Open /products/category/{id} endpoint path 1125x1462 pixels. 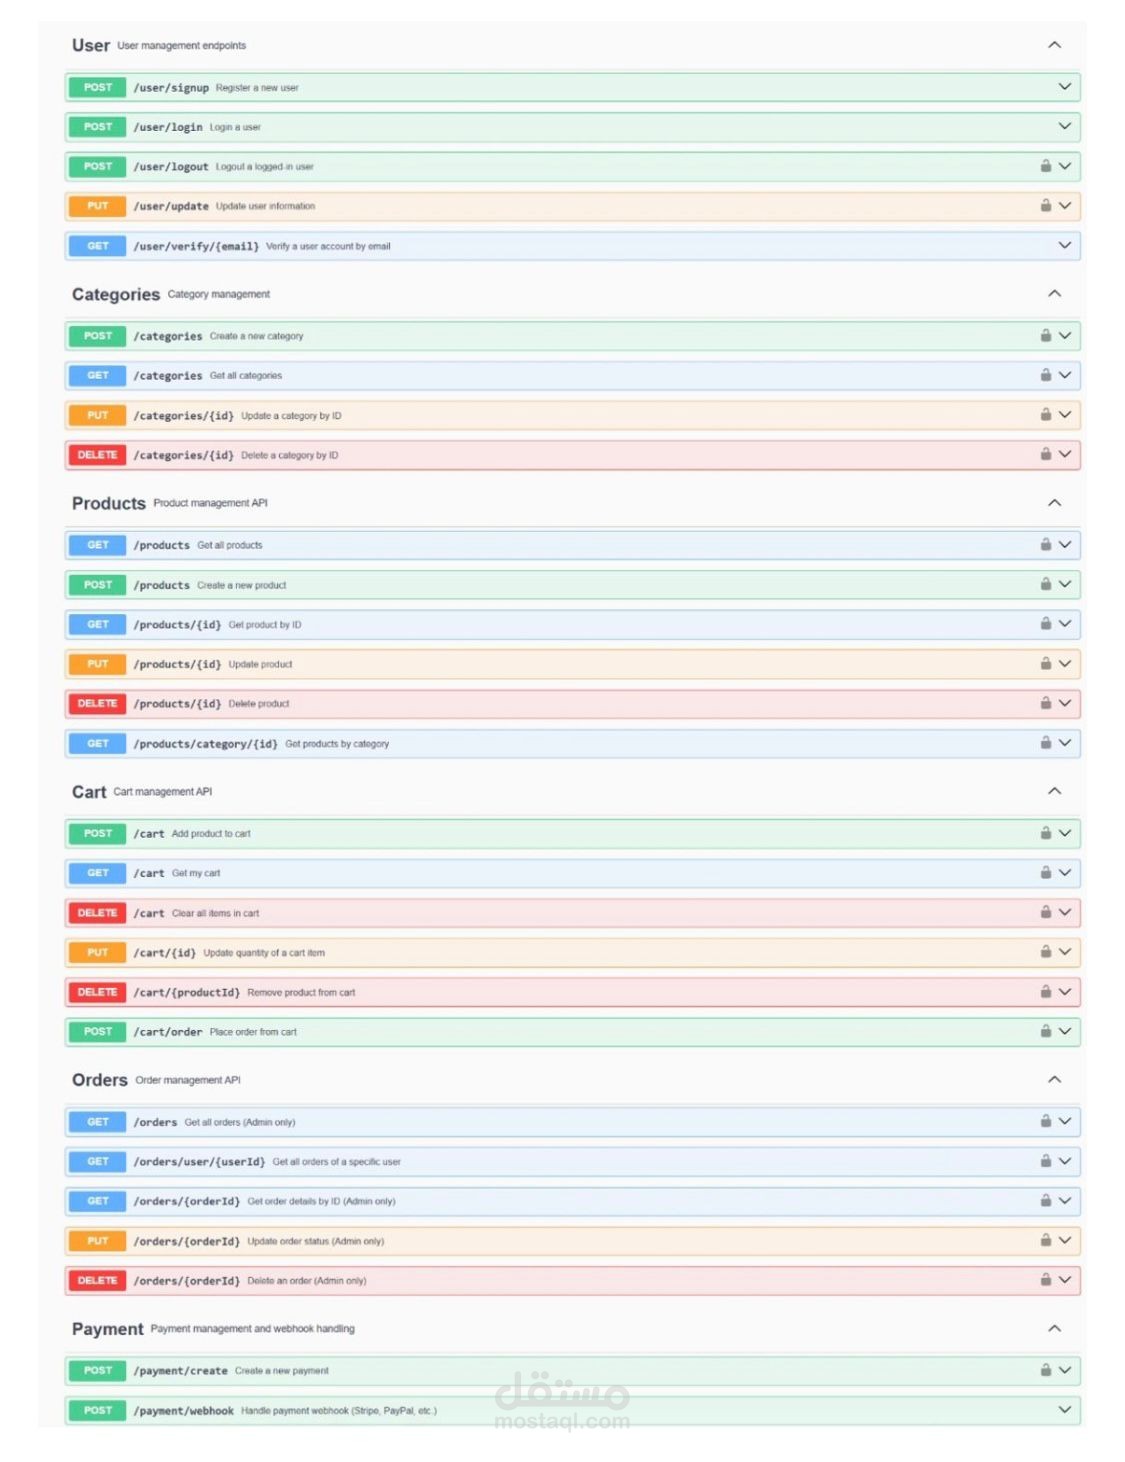point(205,744)
